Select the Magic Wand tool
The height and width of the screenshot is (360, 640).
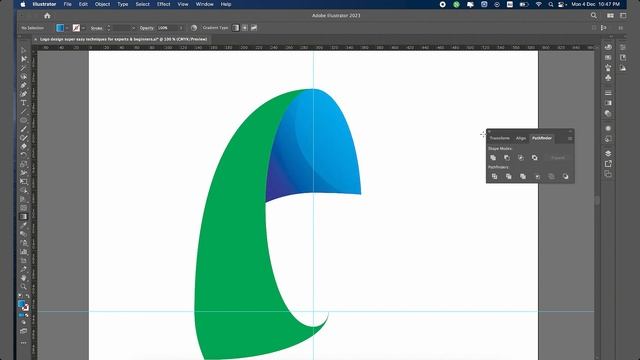point(23,68)
